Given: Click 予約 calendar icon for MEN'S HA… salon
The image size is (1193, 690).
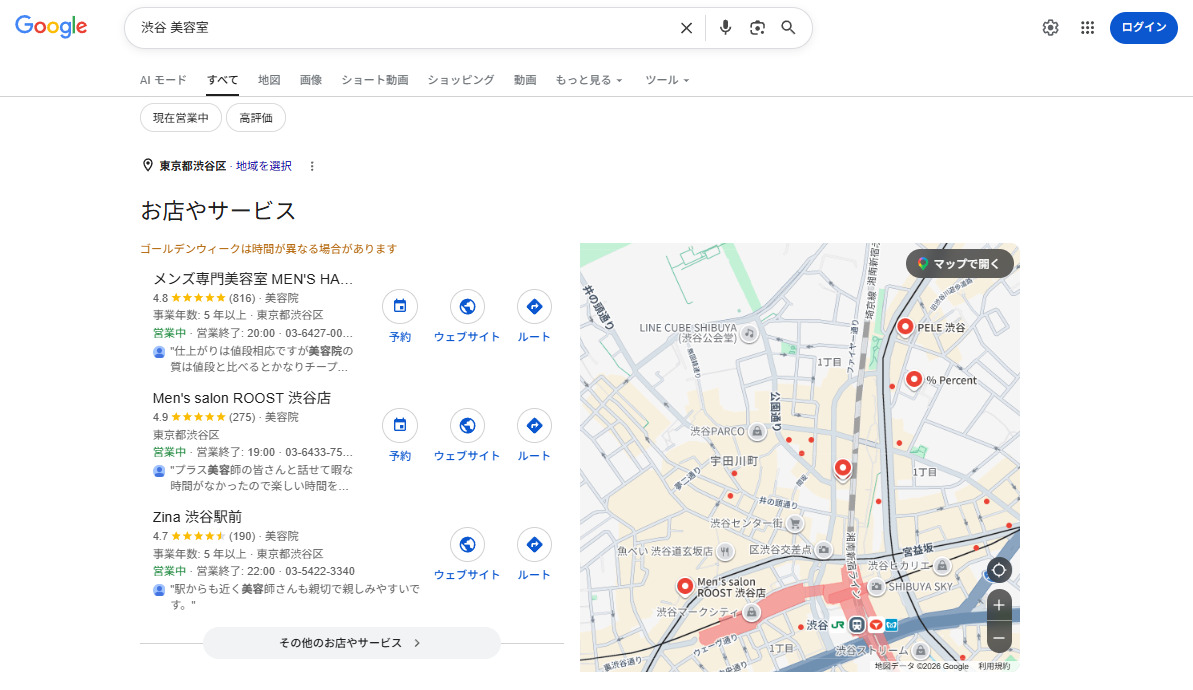Looking at the screenshot, I should click(400, 307).
